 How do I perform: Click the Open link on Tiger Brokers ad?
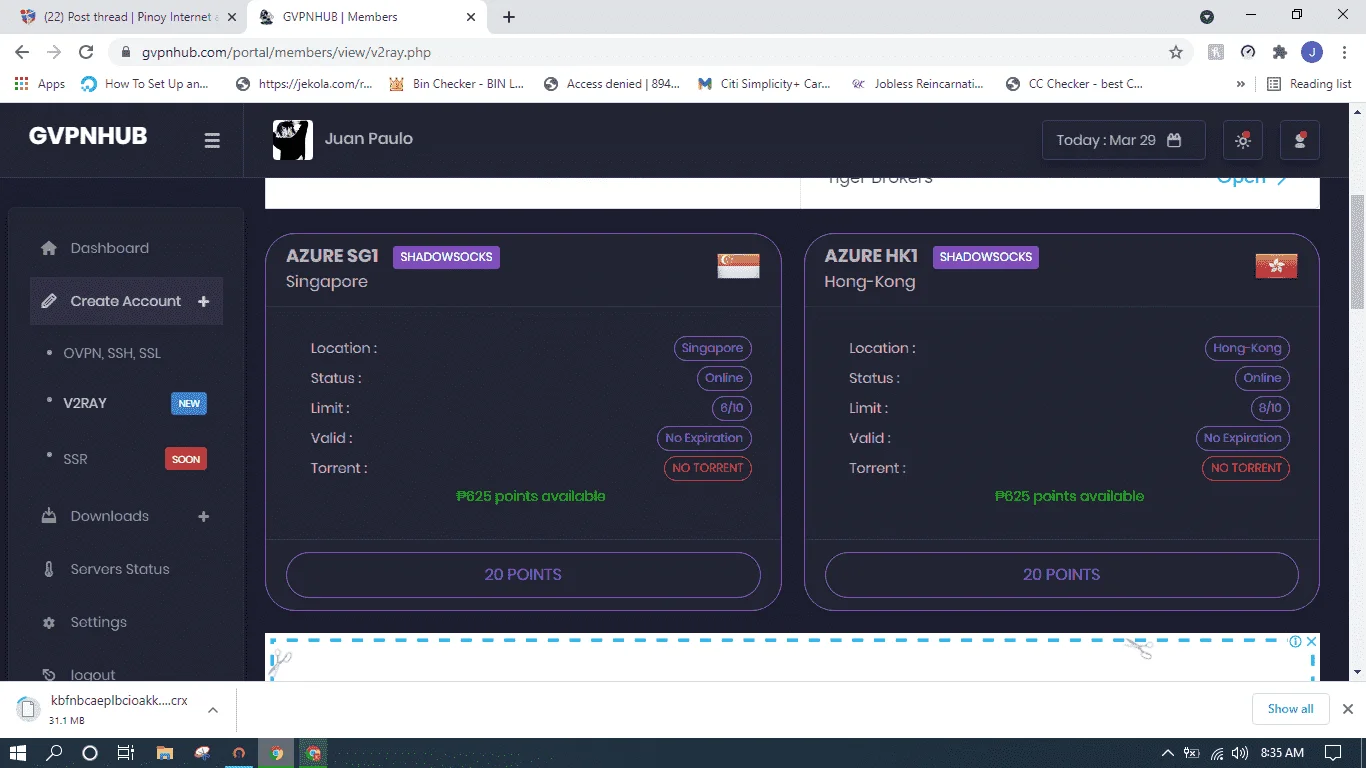[x=1251, y=179]
